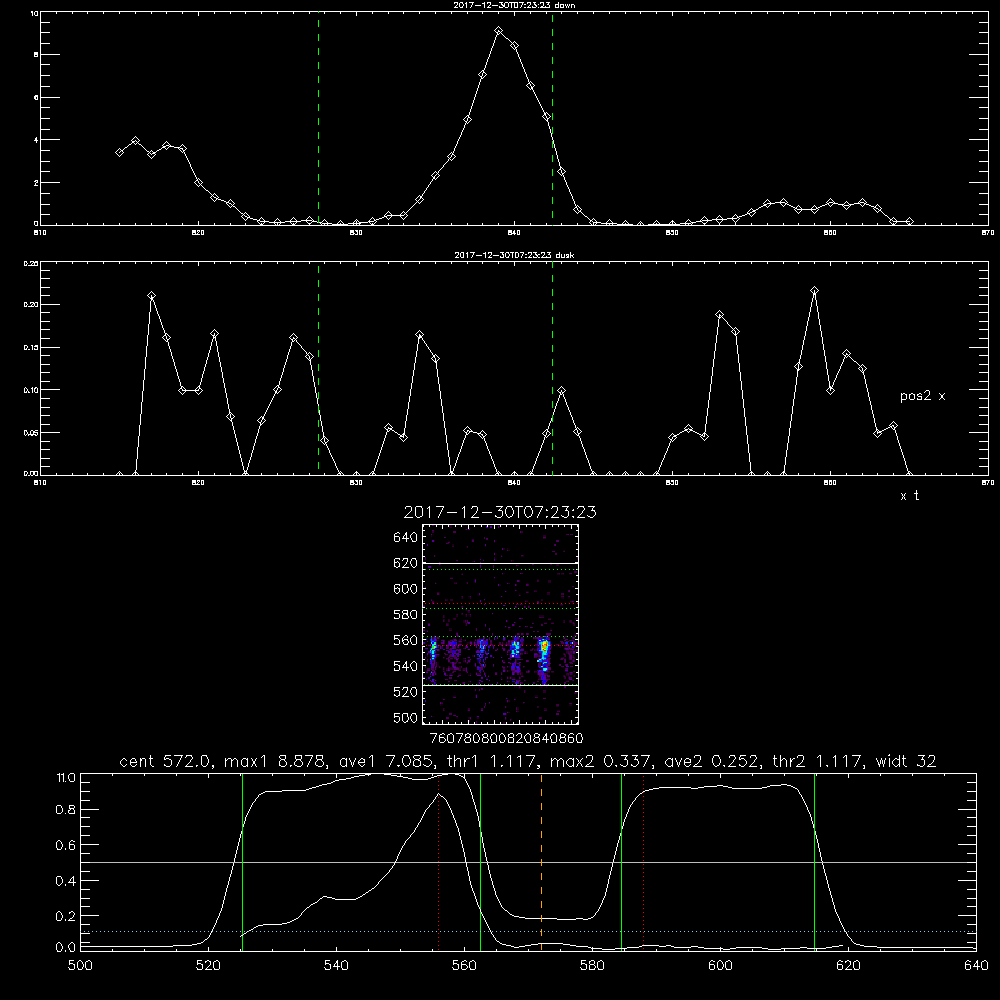Click the '11.0' label on the bottom plot y-axis
This screenshot has height=1000, width=1000.
(x=66, y=778)
